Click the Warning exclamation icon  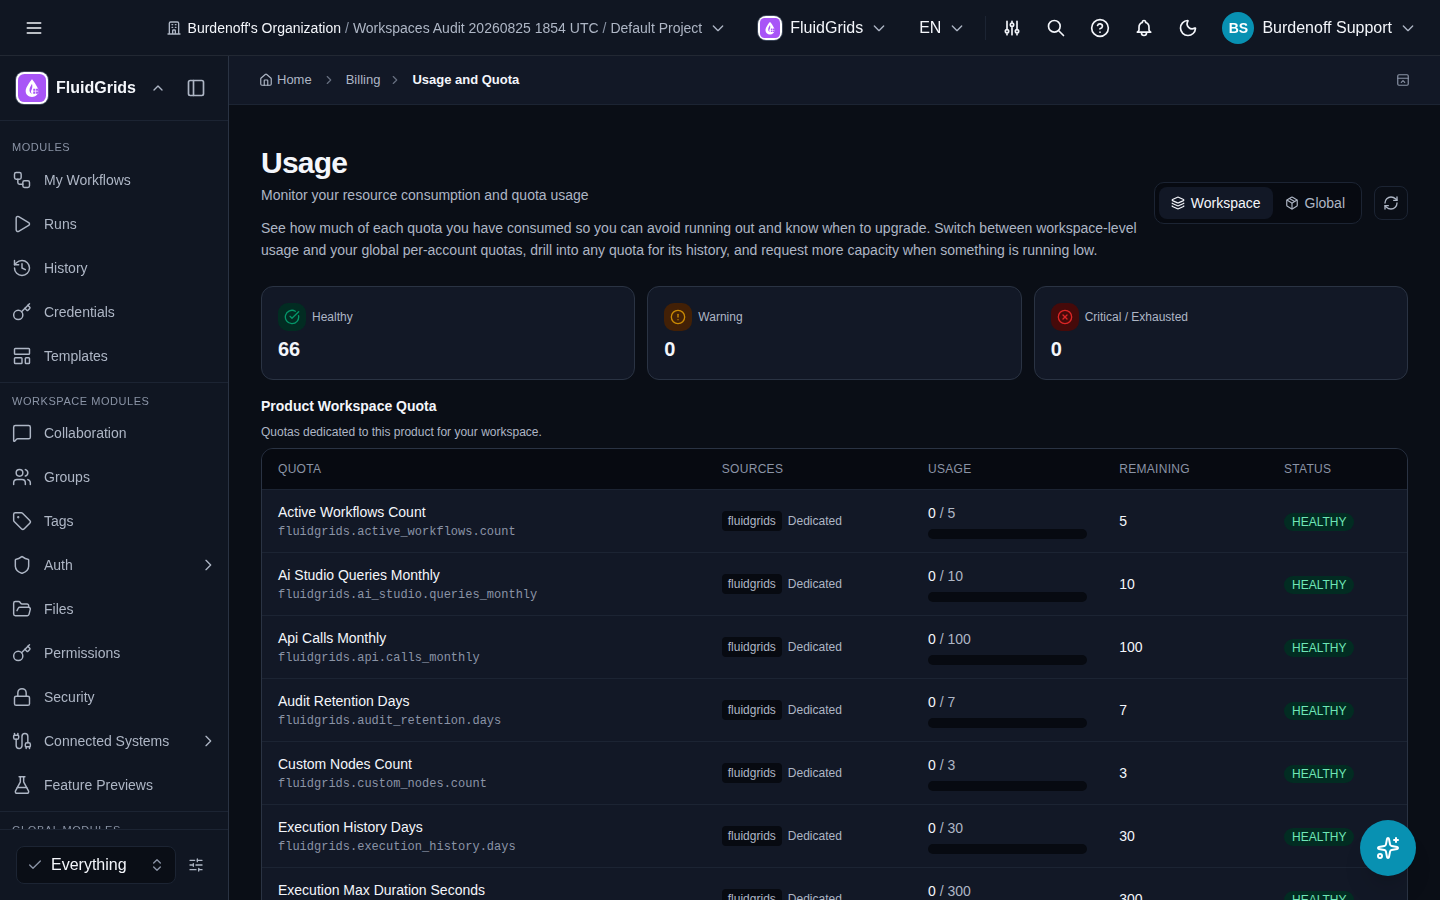tap(678, 317)
